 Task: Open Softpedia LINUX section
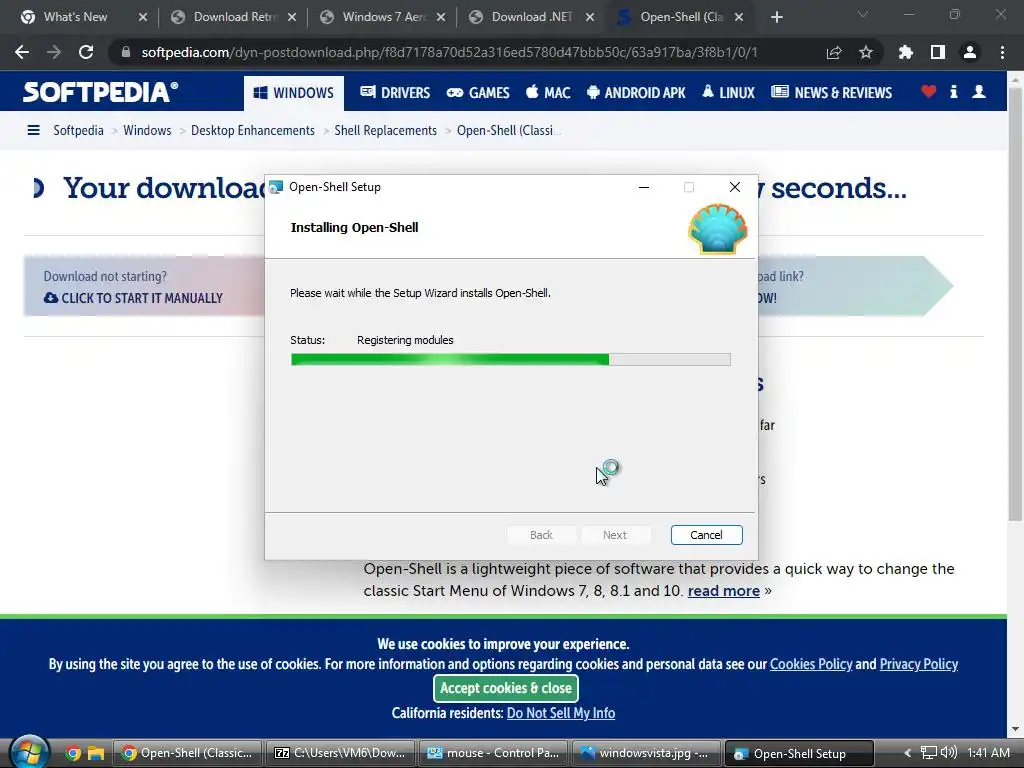coord(728,93)
